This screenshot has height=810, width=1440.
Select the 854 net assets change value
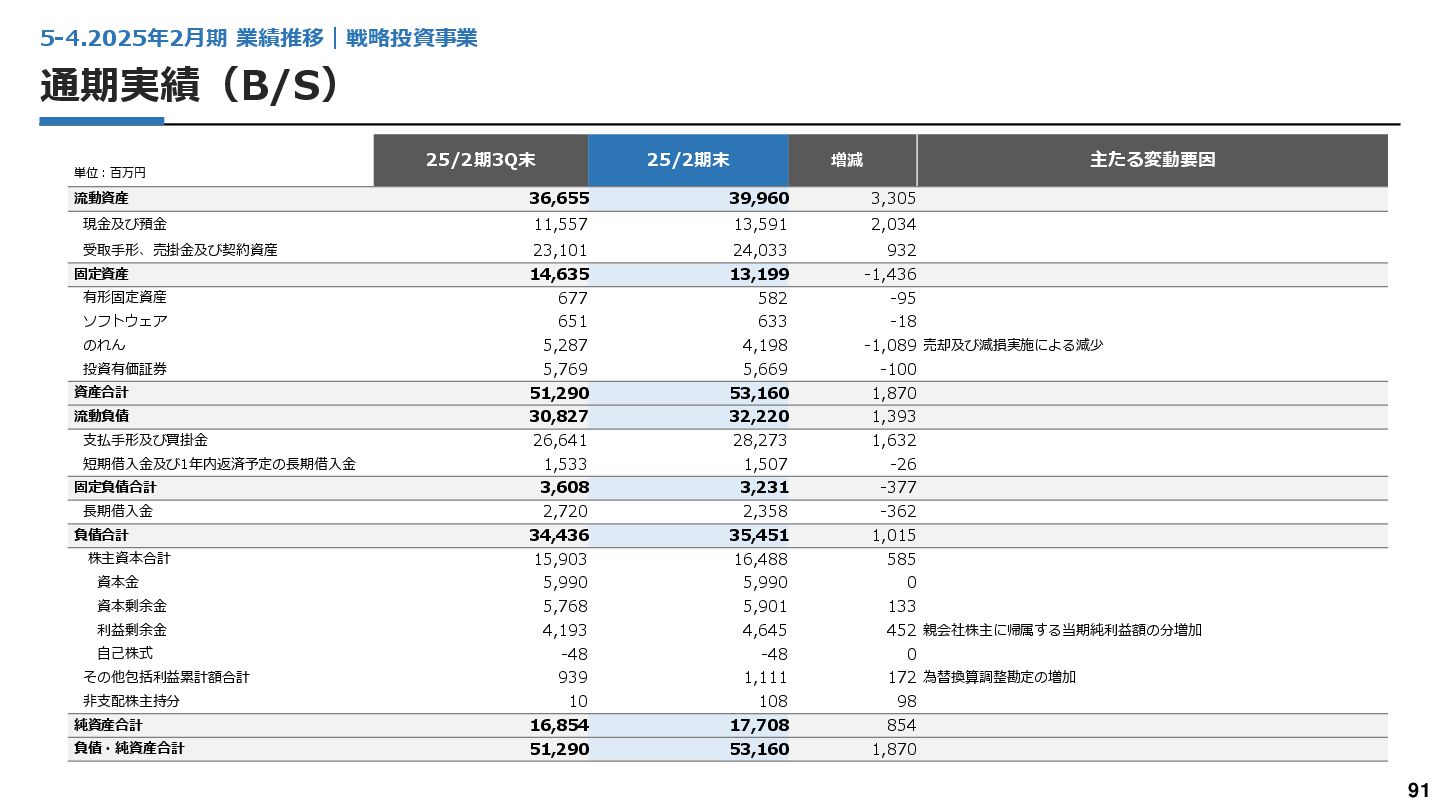tap(901, 725)
